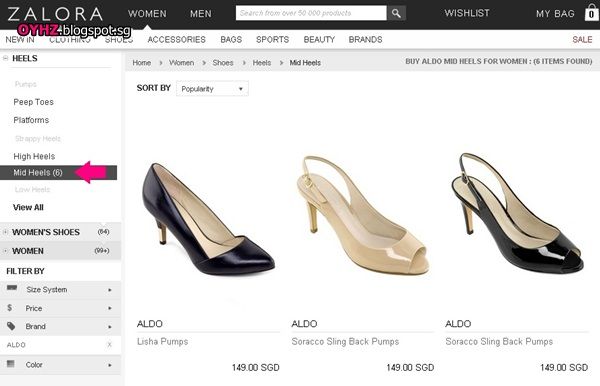Expand the Brand filter

pyautogui.click(x=60, y=326)
